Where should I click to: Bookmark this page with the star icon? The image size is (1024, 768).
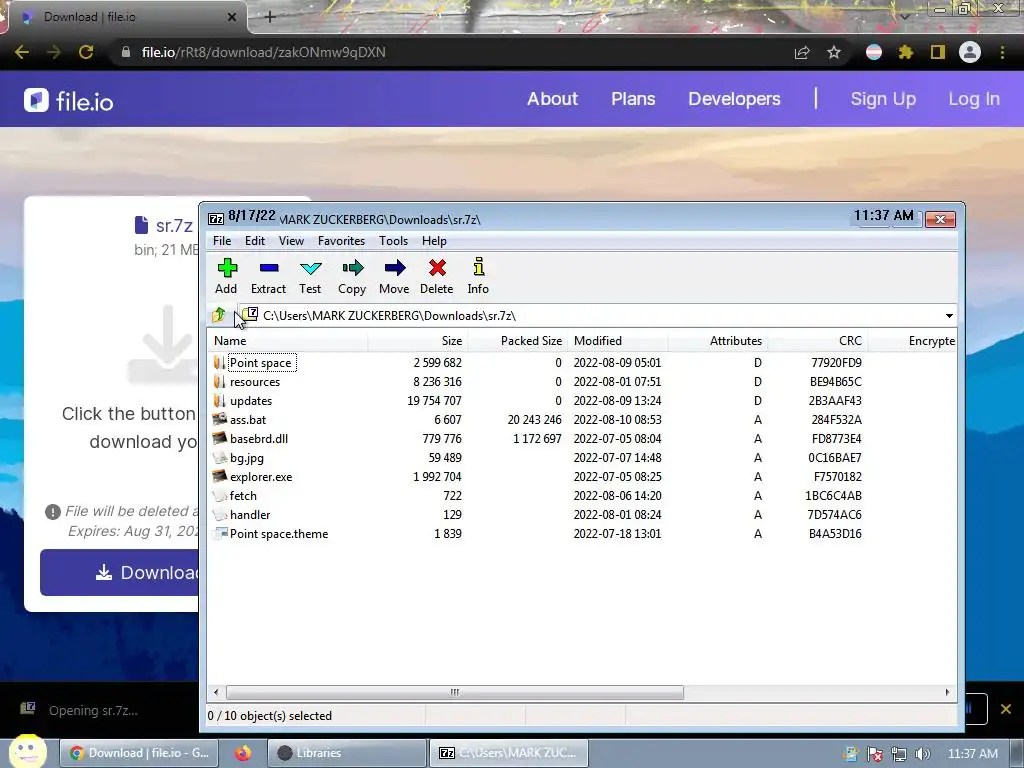834,52
